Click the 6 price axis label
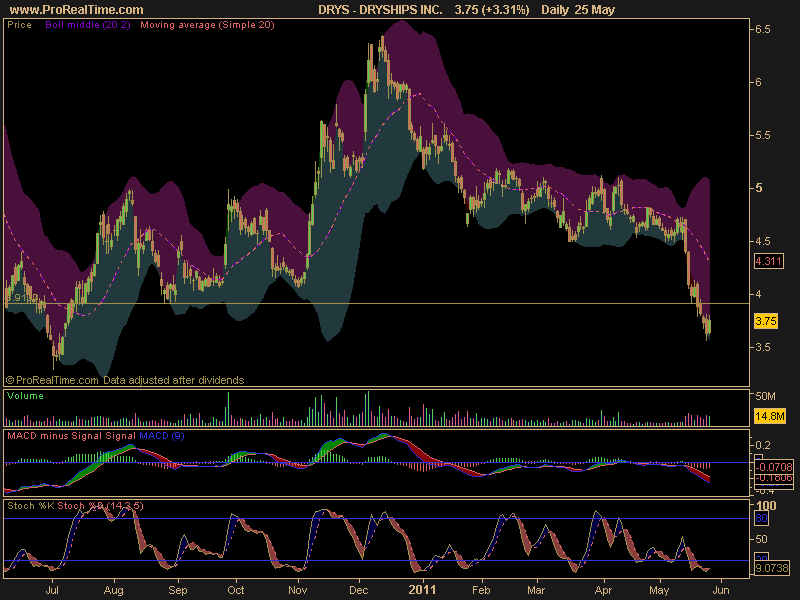 759,82
